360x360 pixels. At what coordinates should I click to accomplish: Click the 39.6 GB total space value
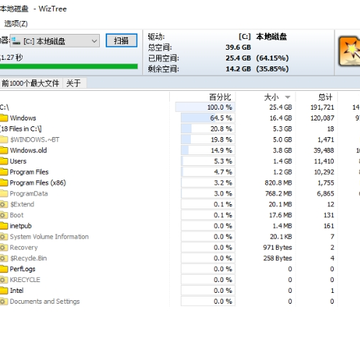238,47
